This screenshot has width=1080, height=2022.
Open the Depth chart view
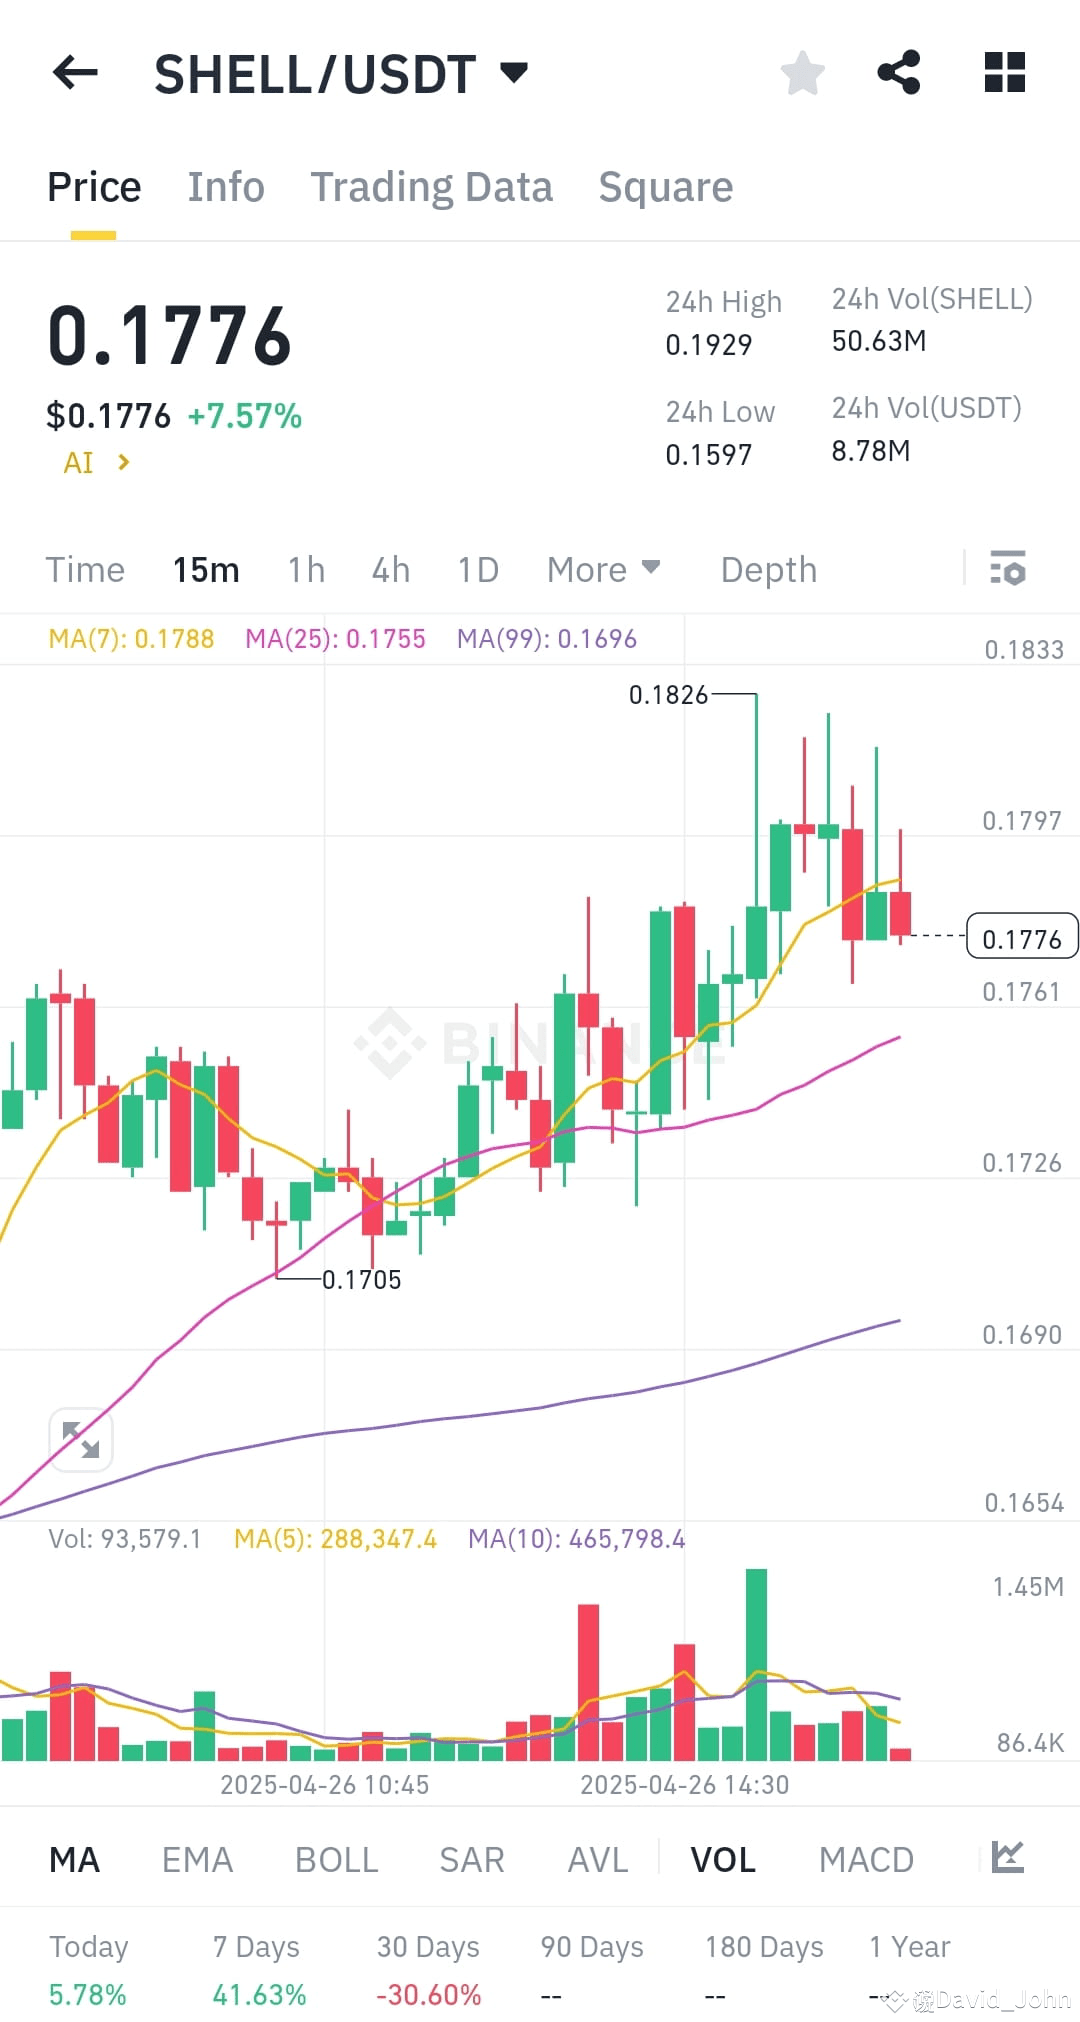click(768, 570)
